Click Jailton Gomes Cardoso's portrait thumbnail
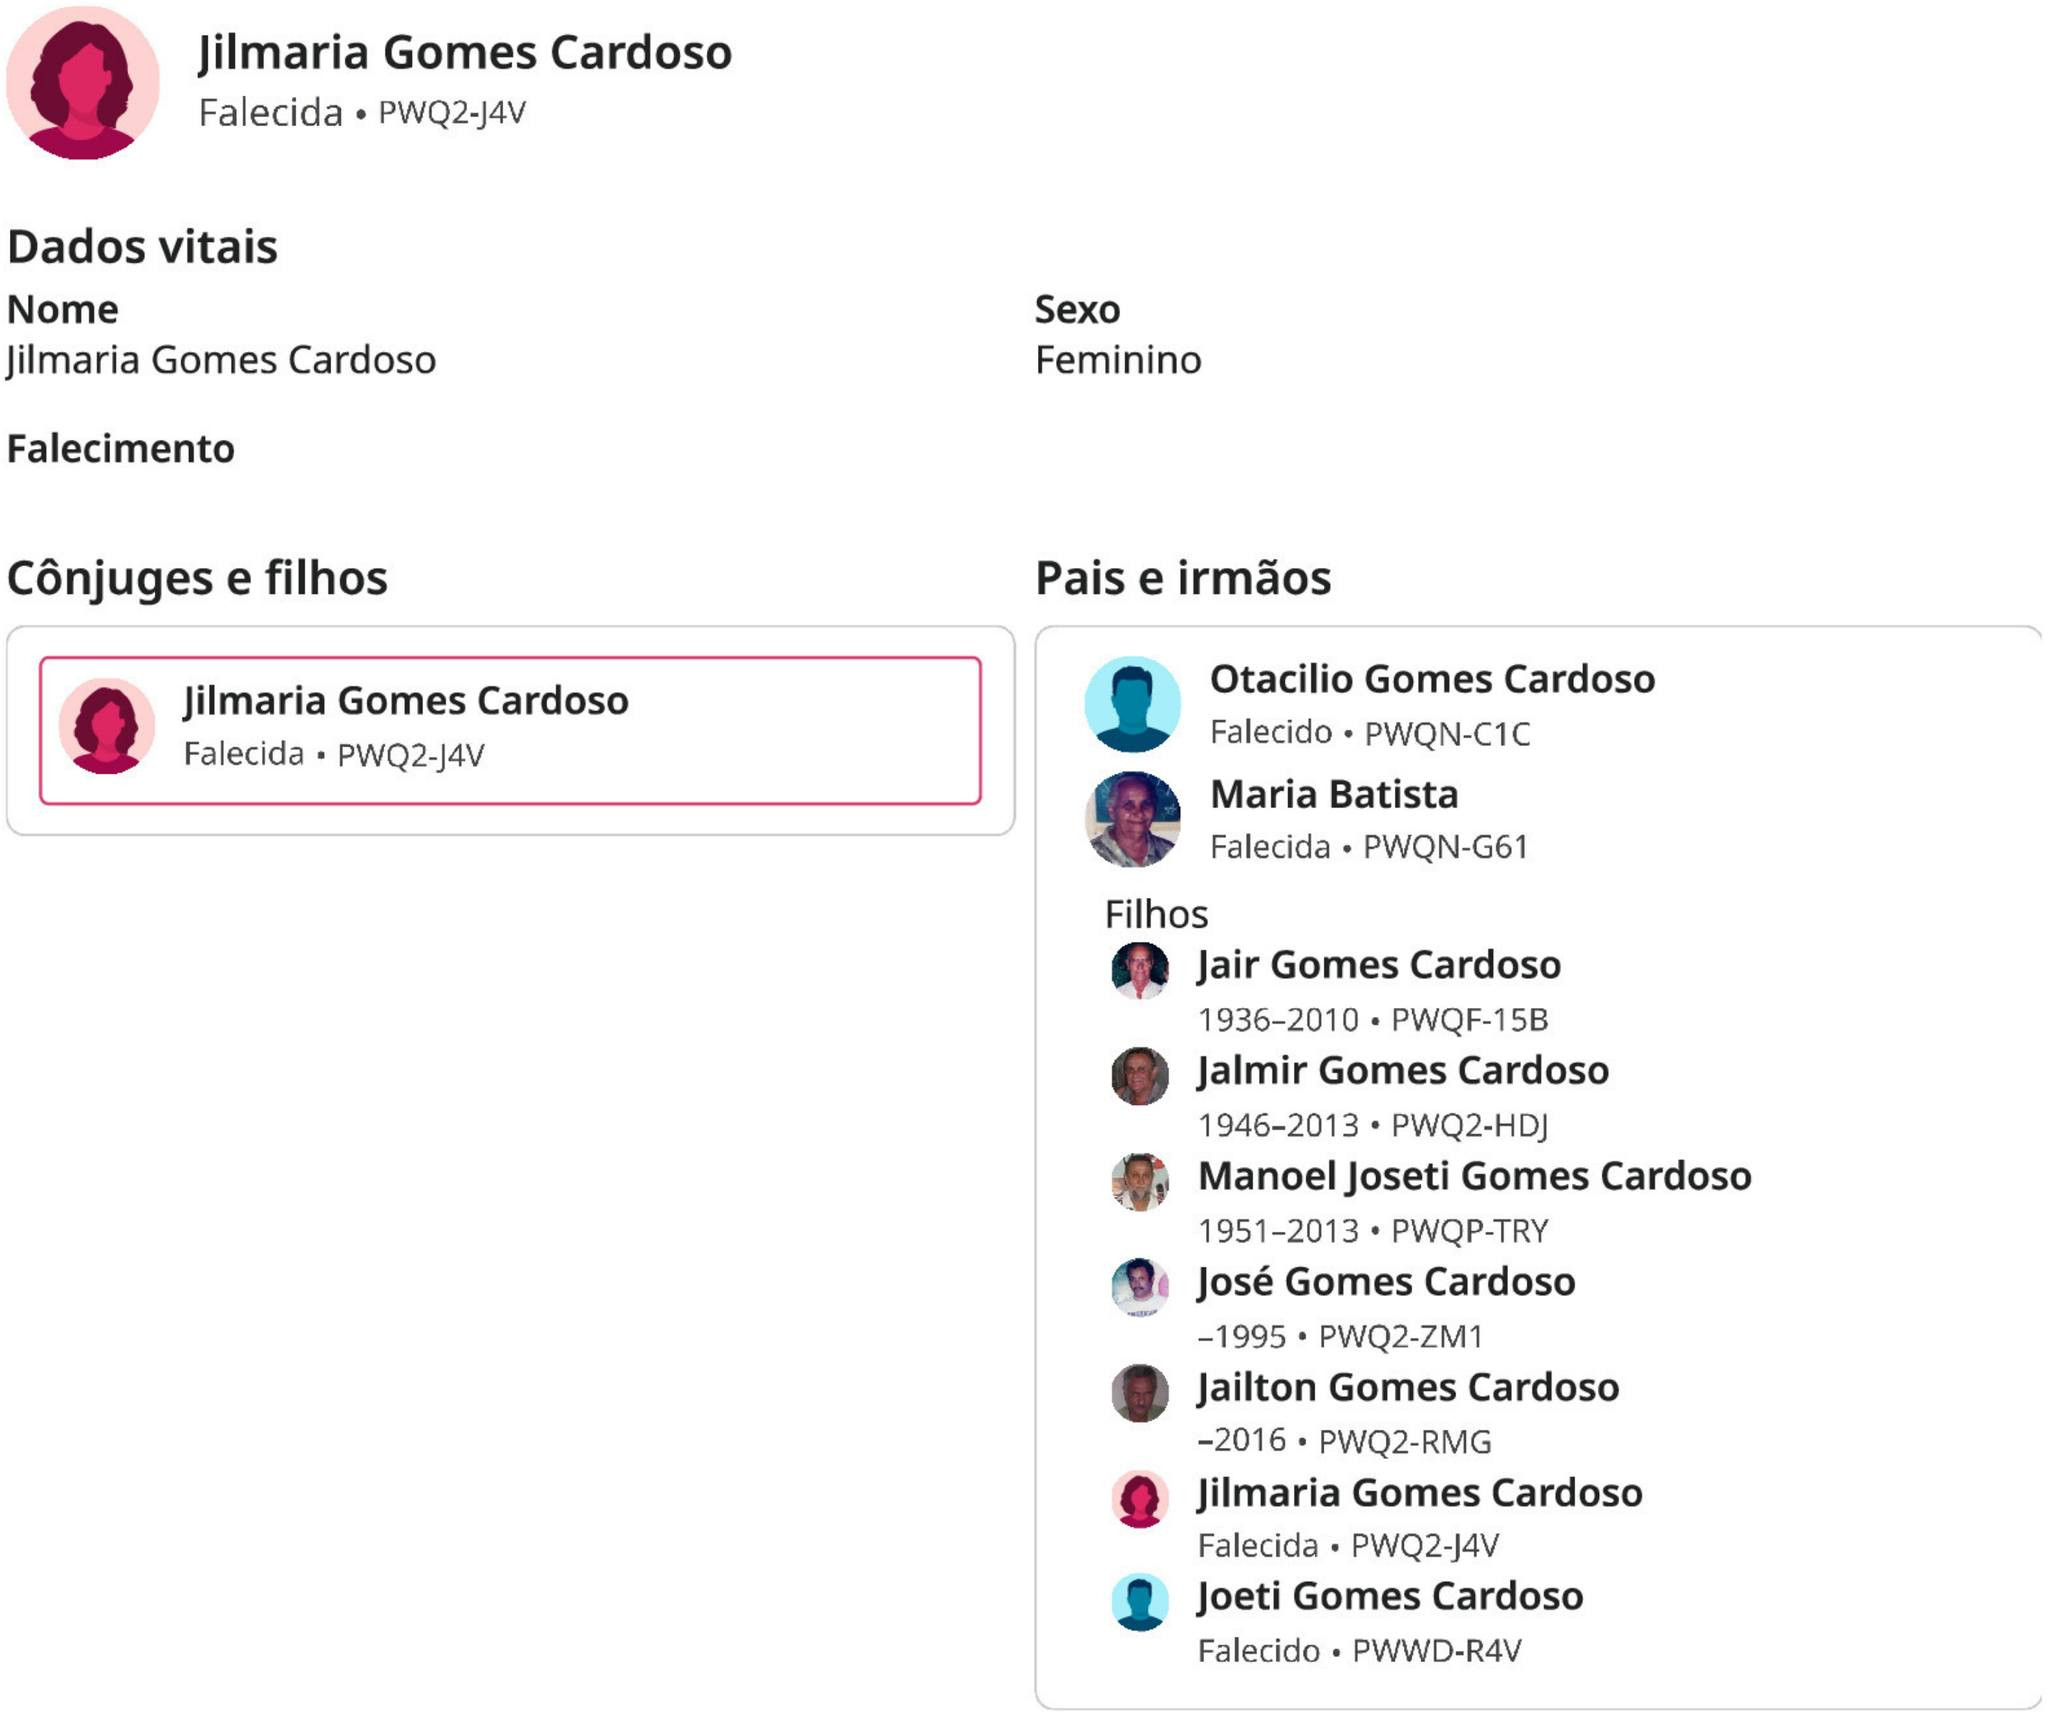 point(1139,1392)
